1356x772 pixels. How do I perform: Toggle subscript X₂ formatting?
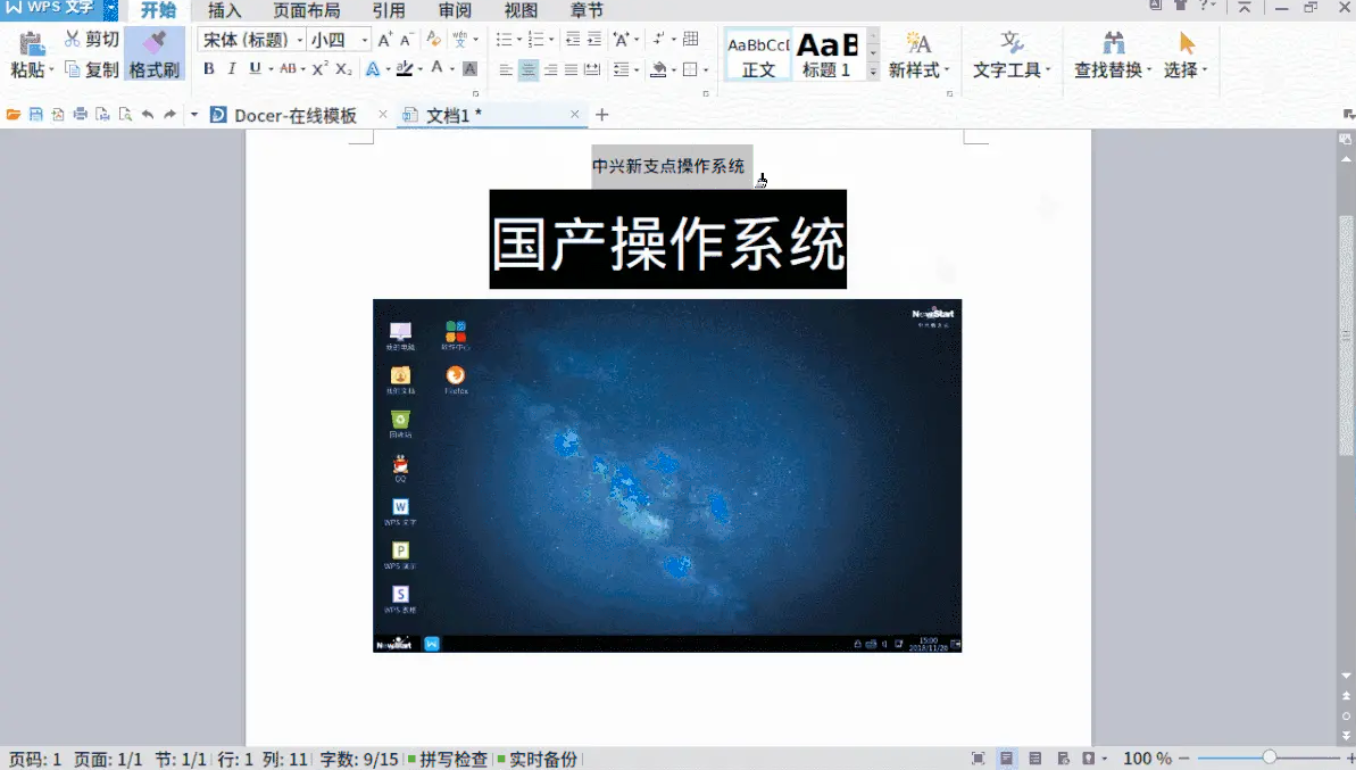[x=343, y=69]
